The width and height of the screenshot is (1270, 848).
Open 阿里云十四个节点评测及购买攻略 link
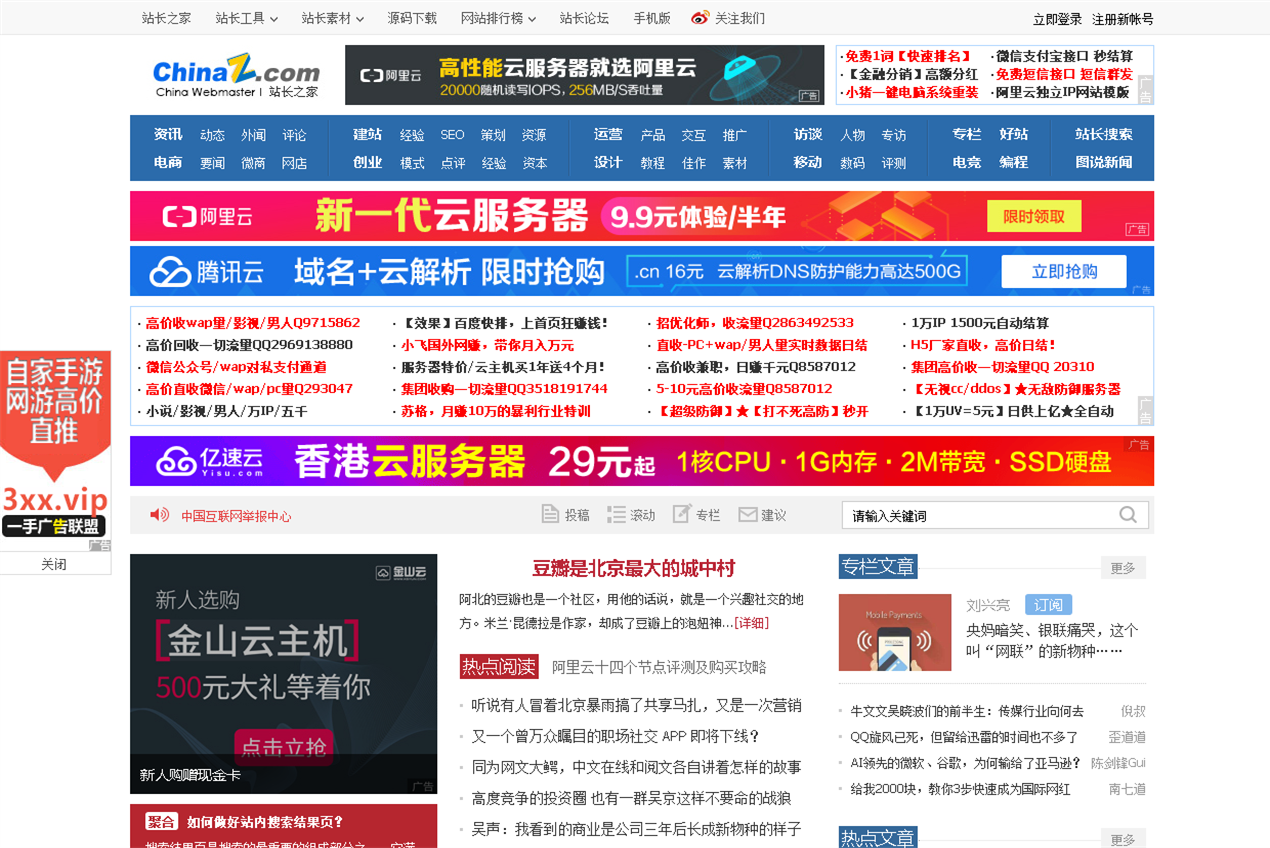tap(659, 666)
